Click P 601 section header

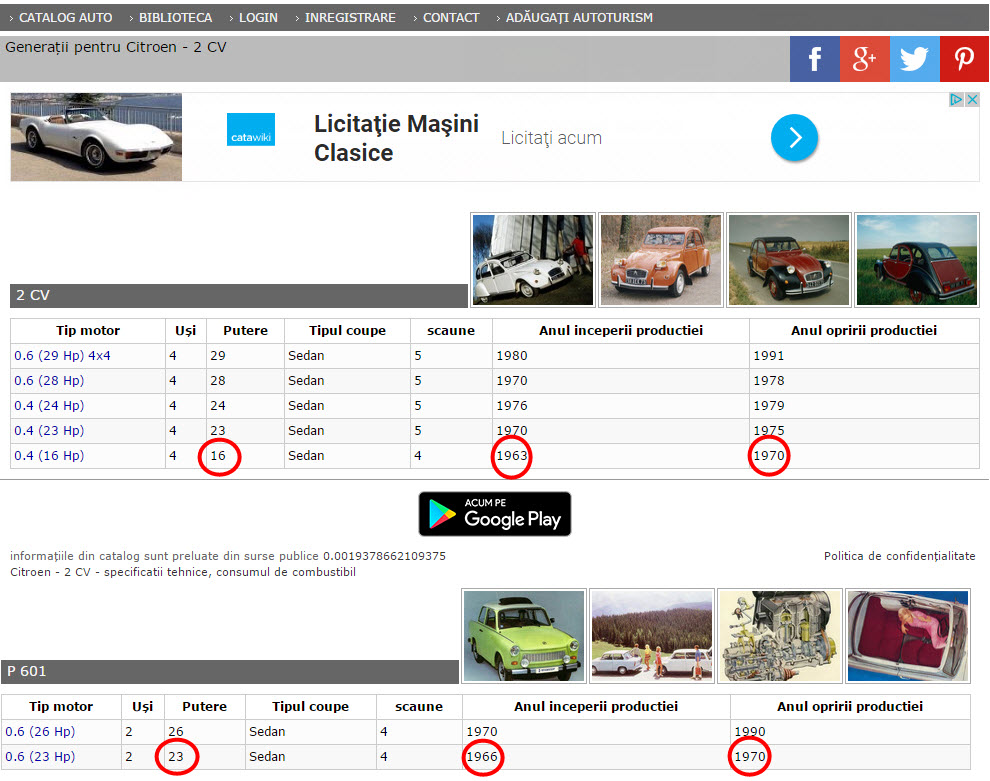(x=230, y=672)
